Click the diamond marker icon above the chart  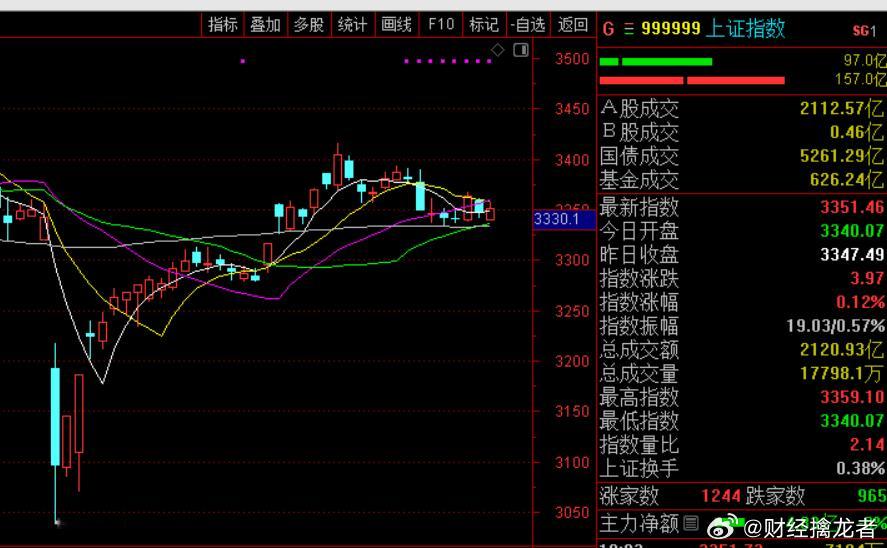pyautogui.click(x=497, y=50)
